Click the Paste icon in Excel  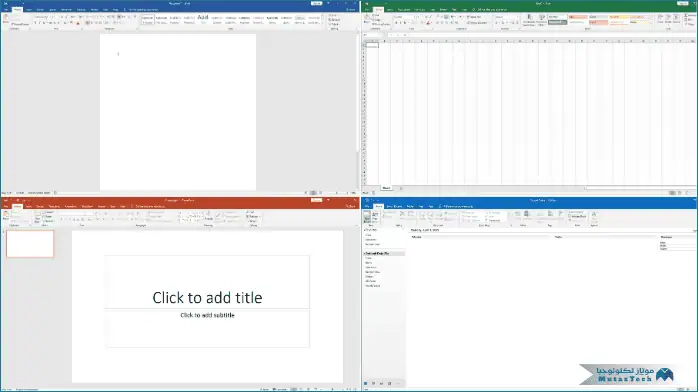367,18
